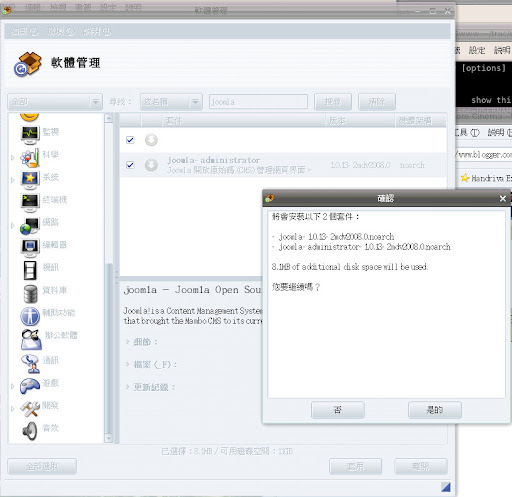Click install-arrow icon in first package row
The height and width of the screenshot is (497, 512).
click(151, 140)
